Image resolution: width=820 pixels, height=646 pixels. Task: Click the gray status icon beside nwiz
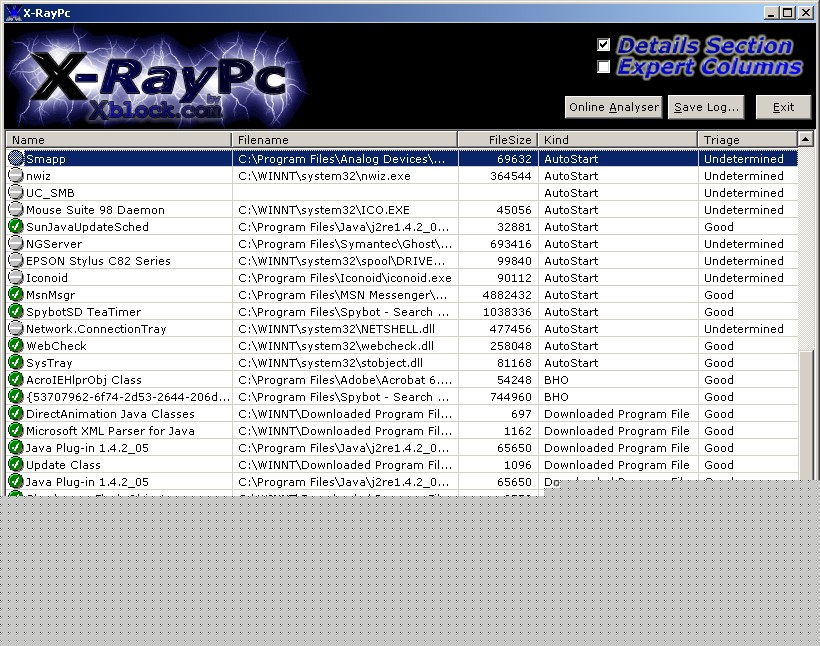point(16,175)
